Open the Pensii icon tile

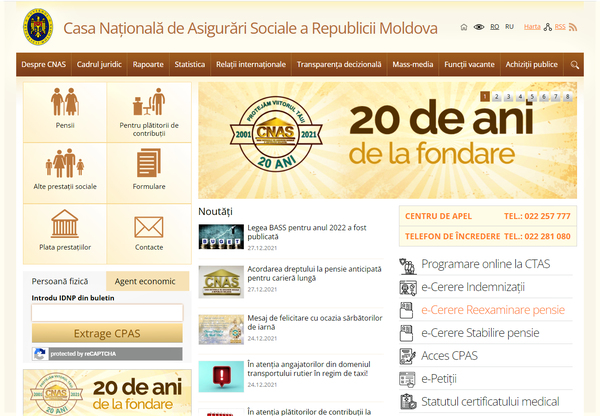65,109
